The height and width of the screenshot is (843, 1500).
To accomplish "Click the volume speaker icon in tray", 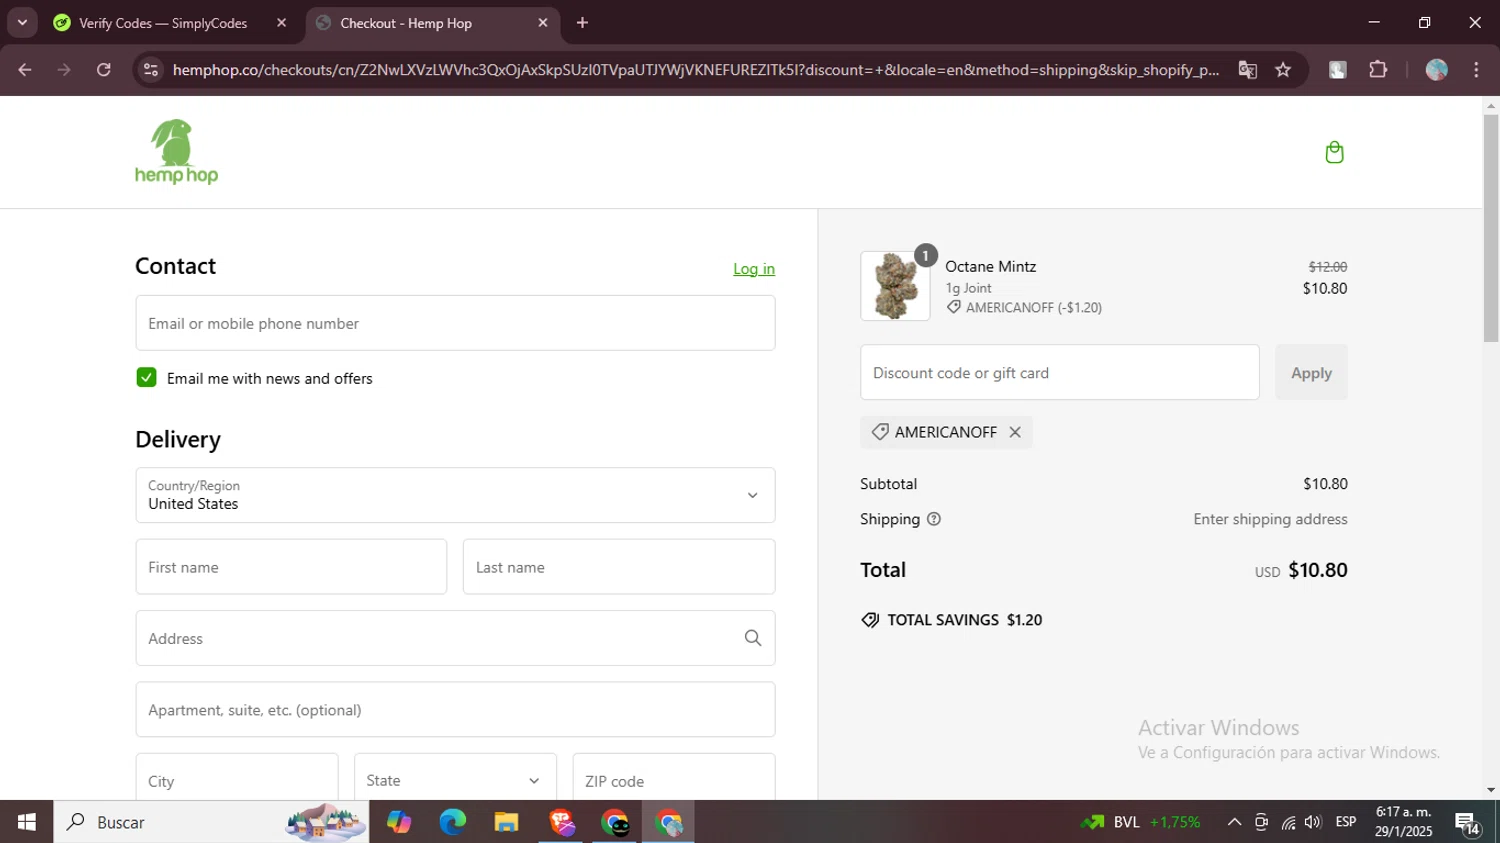I will click(x=1313, y=822).
